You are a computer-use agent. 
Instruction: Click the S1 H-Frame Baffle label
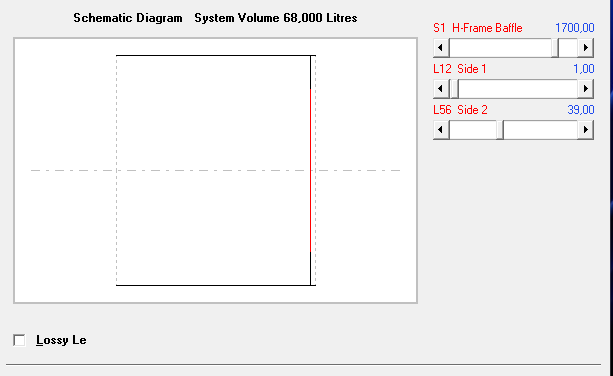click(x=478, y=28)
